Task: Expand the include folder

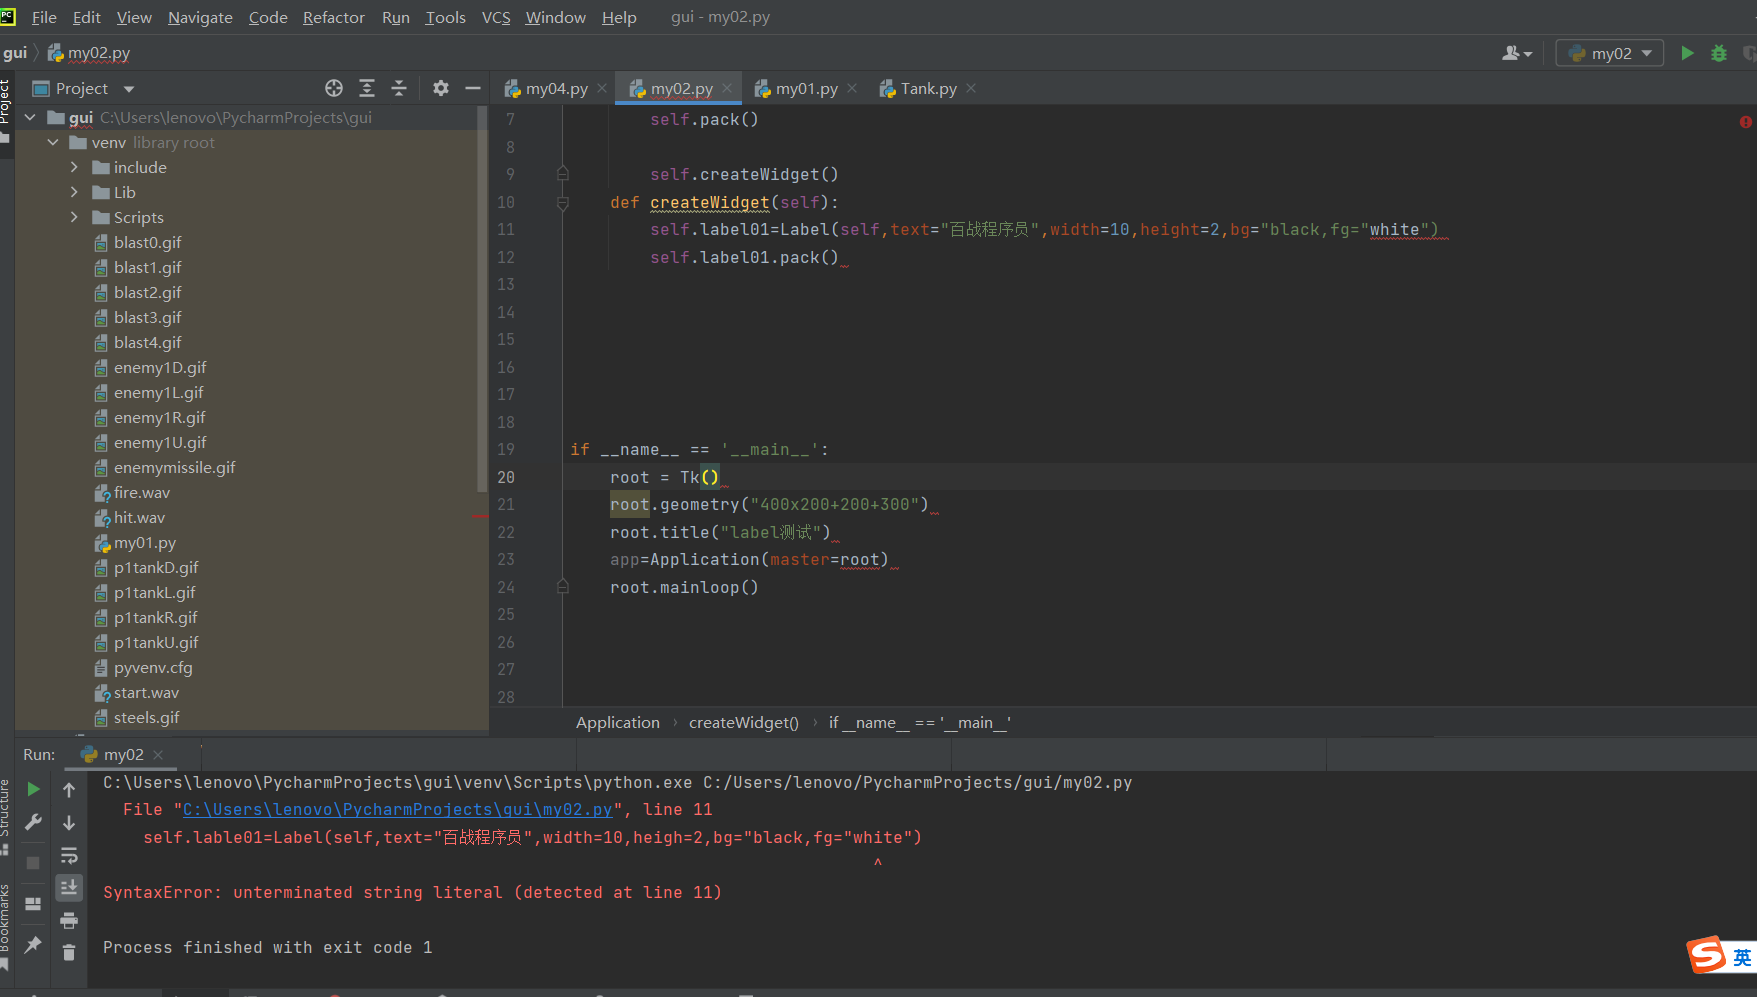Action: [74, 167]
